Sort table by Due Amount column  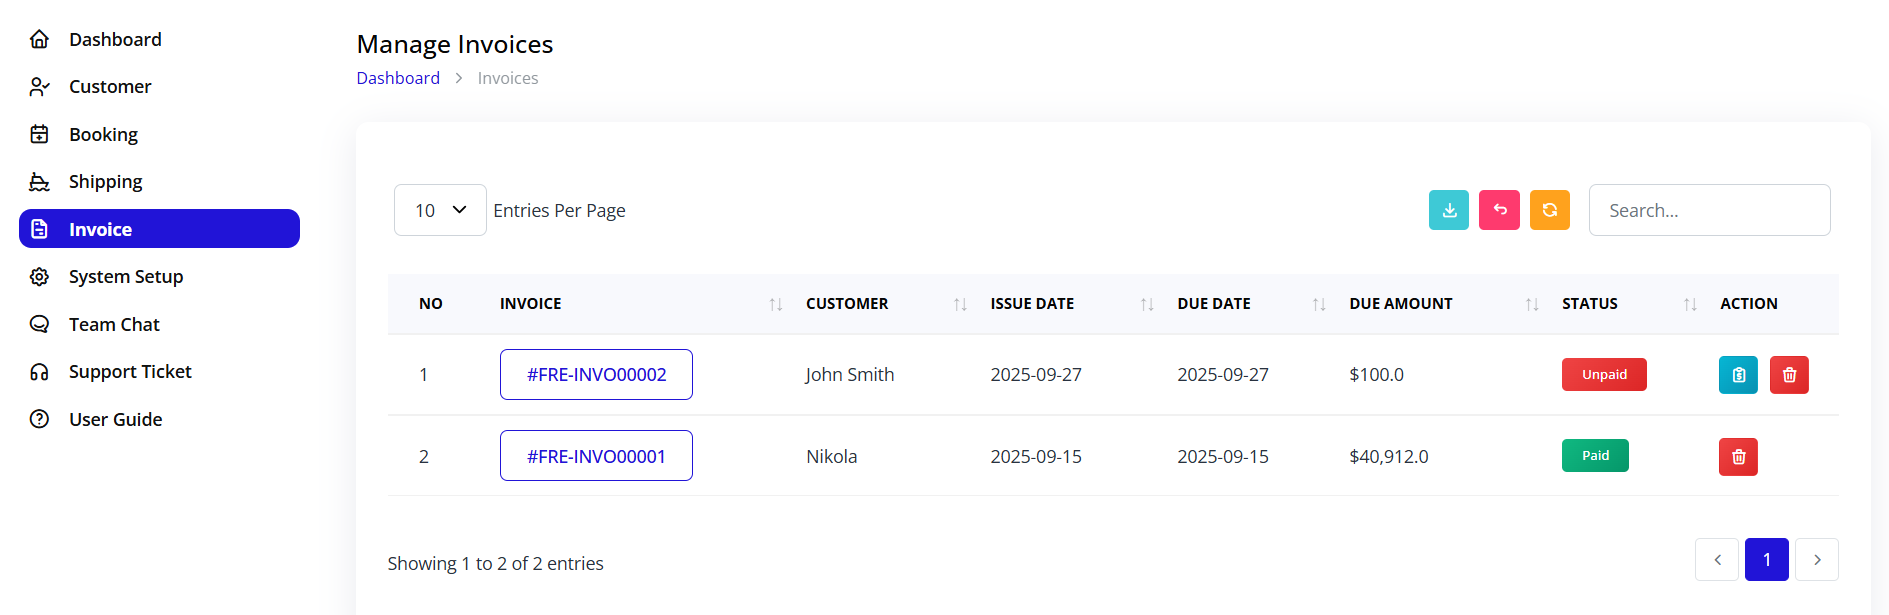(x=1531, y=304)
